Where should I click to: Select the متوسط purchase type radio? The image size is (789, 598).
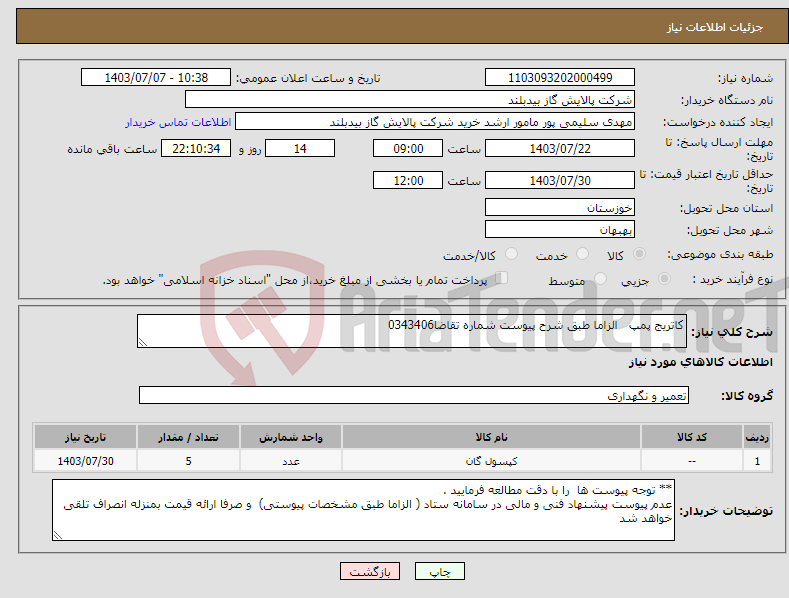click(x=600, y=278)
